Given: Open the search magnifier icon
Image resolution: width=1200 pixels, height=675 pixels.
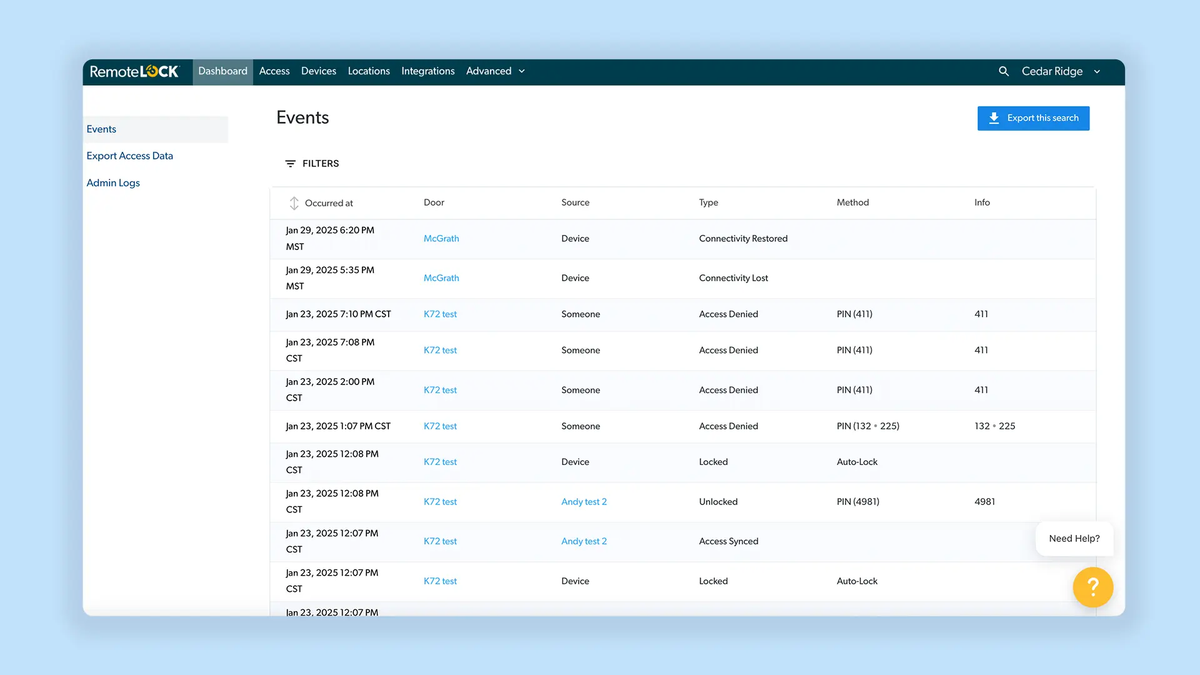Looking at the screenshot, I should (x=1004, y=72).
